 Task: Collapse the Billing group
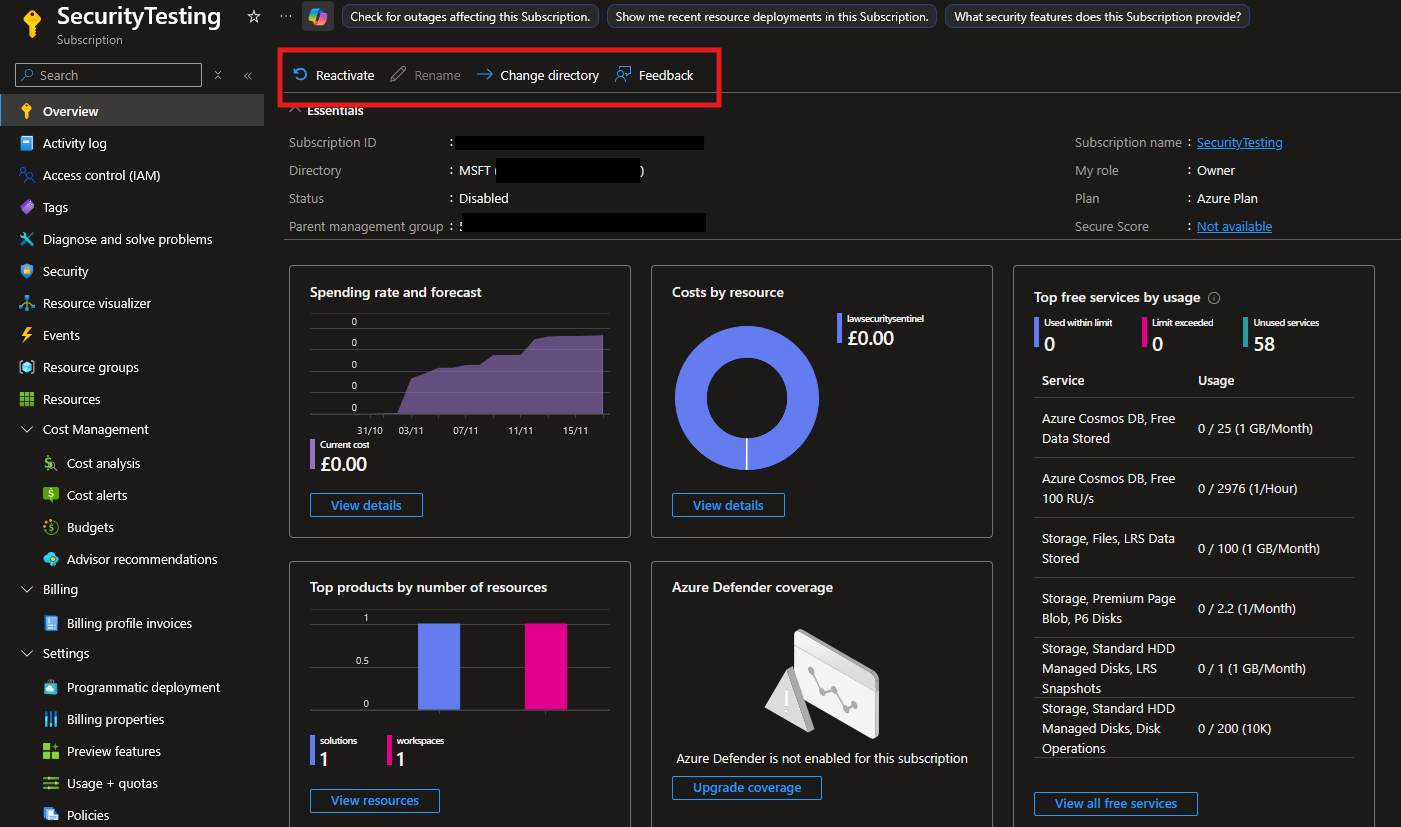[27, 590]
